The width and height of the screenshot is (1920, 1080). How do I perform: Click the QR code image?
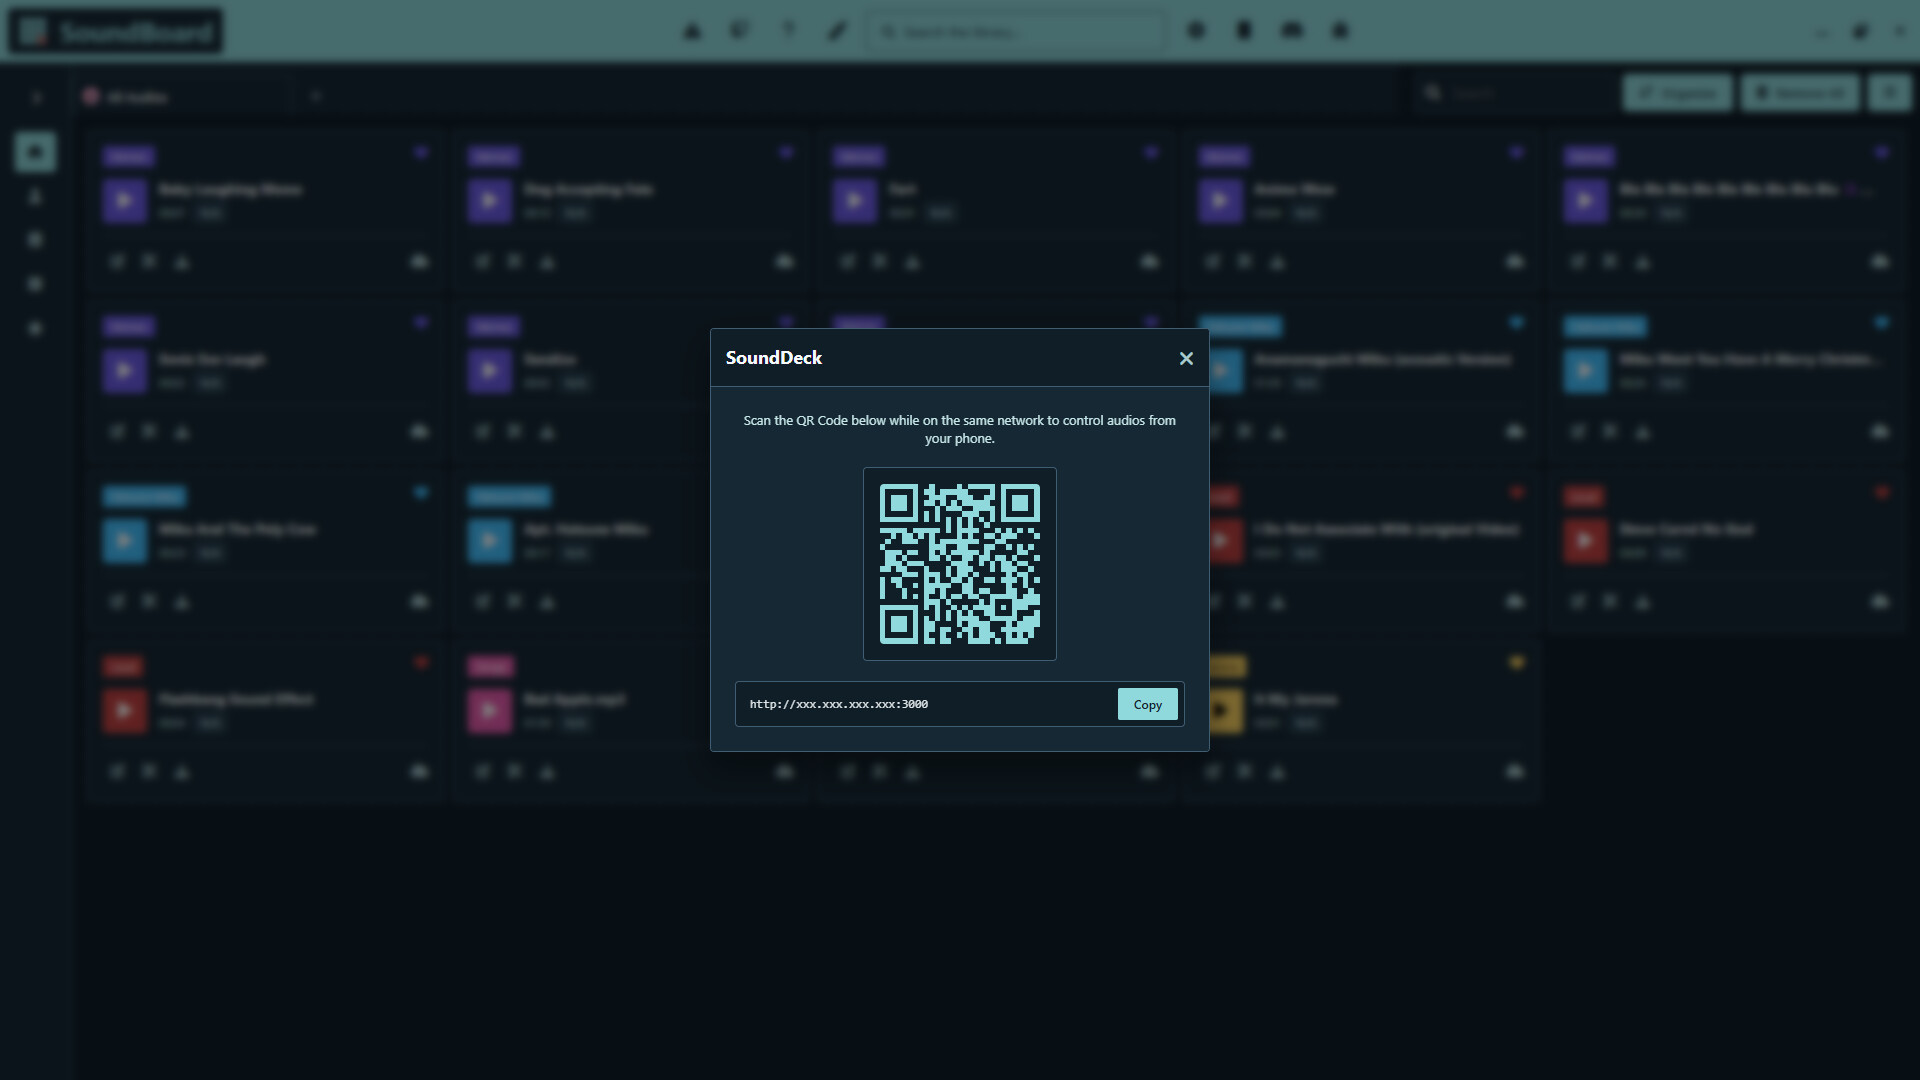click(x=959, y=564)
